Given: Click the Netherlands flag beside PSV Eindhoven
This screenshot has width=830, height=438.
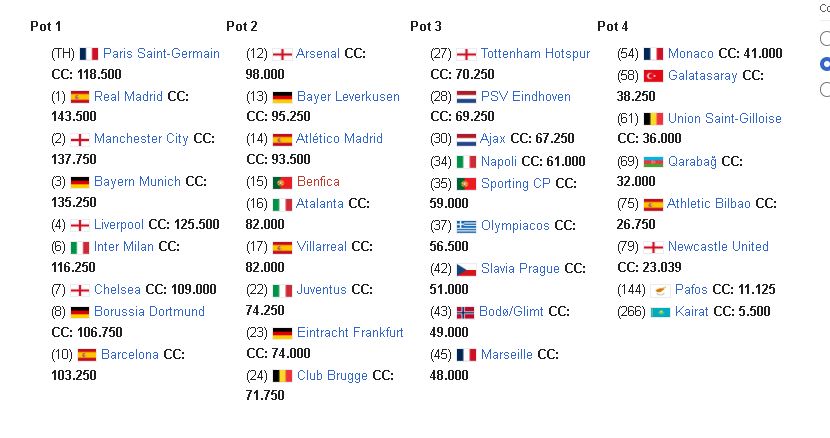Looking at the screenshot, I should pos(466,97).
